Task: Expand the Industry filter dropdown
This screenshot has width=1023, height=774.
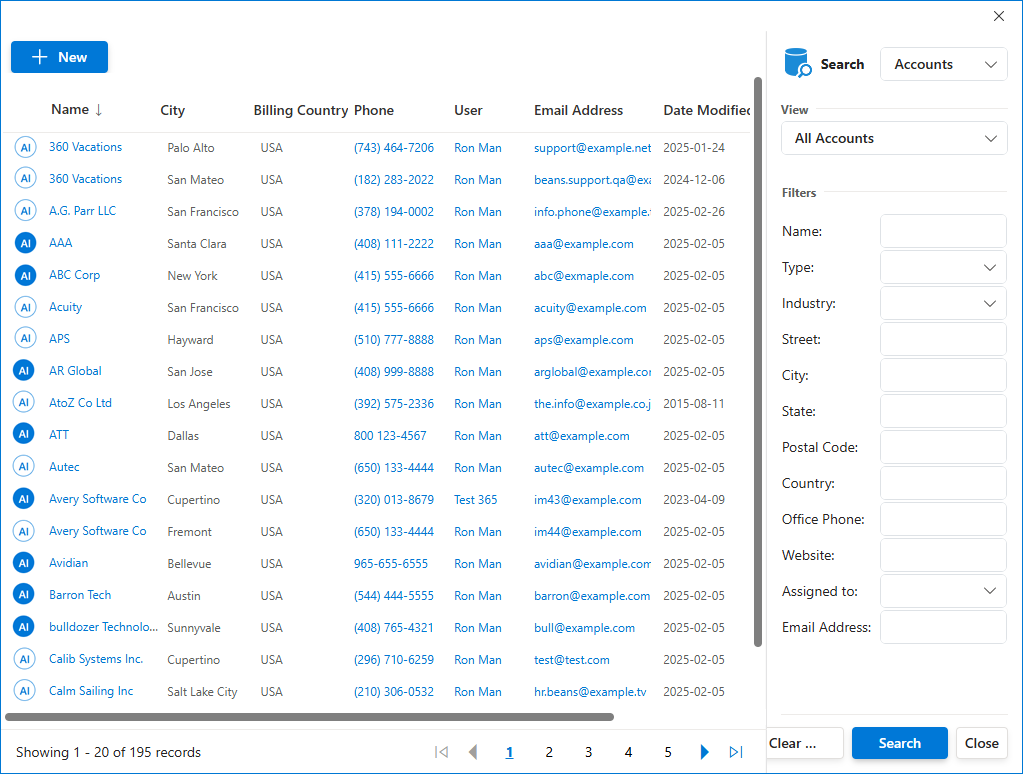Action: click(943, 303)
